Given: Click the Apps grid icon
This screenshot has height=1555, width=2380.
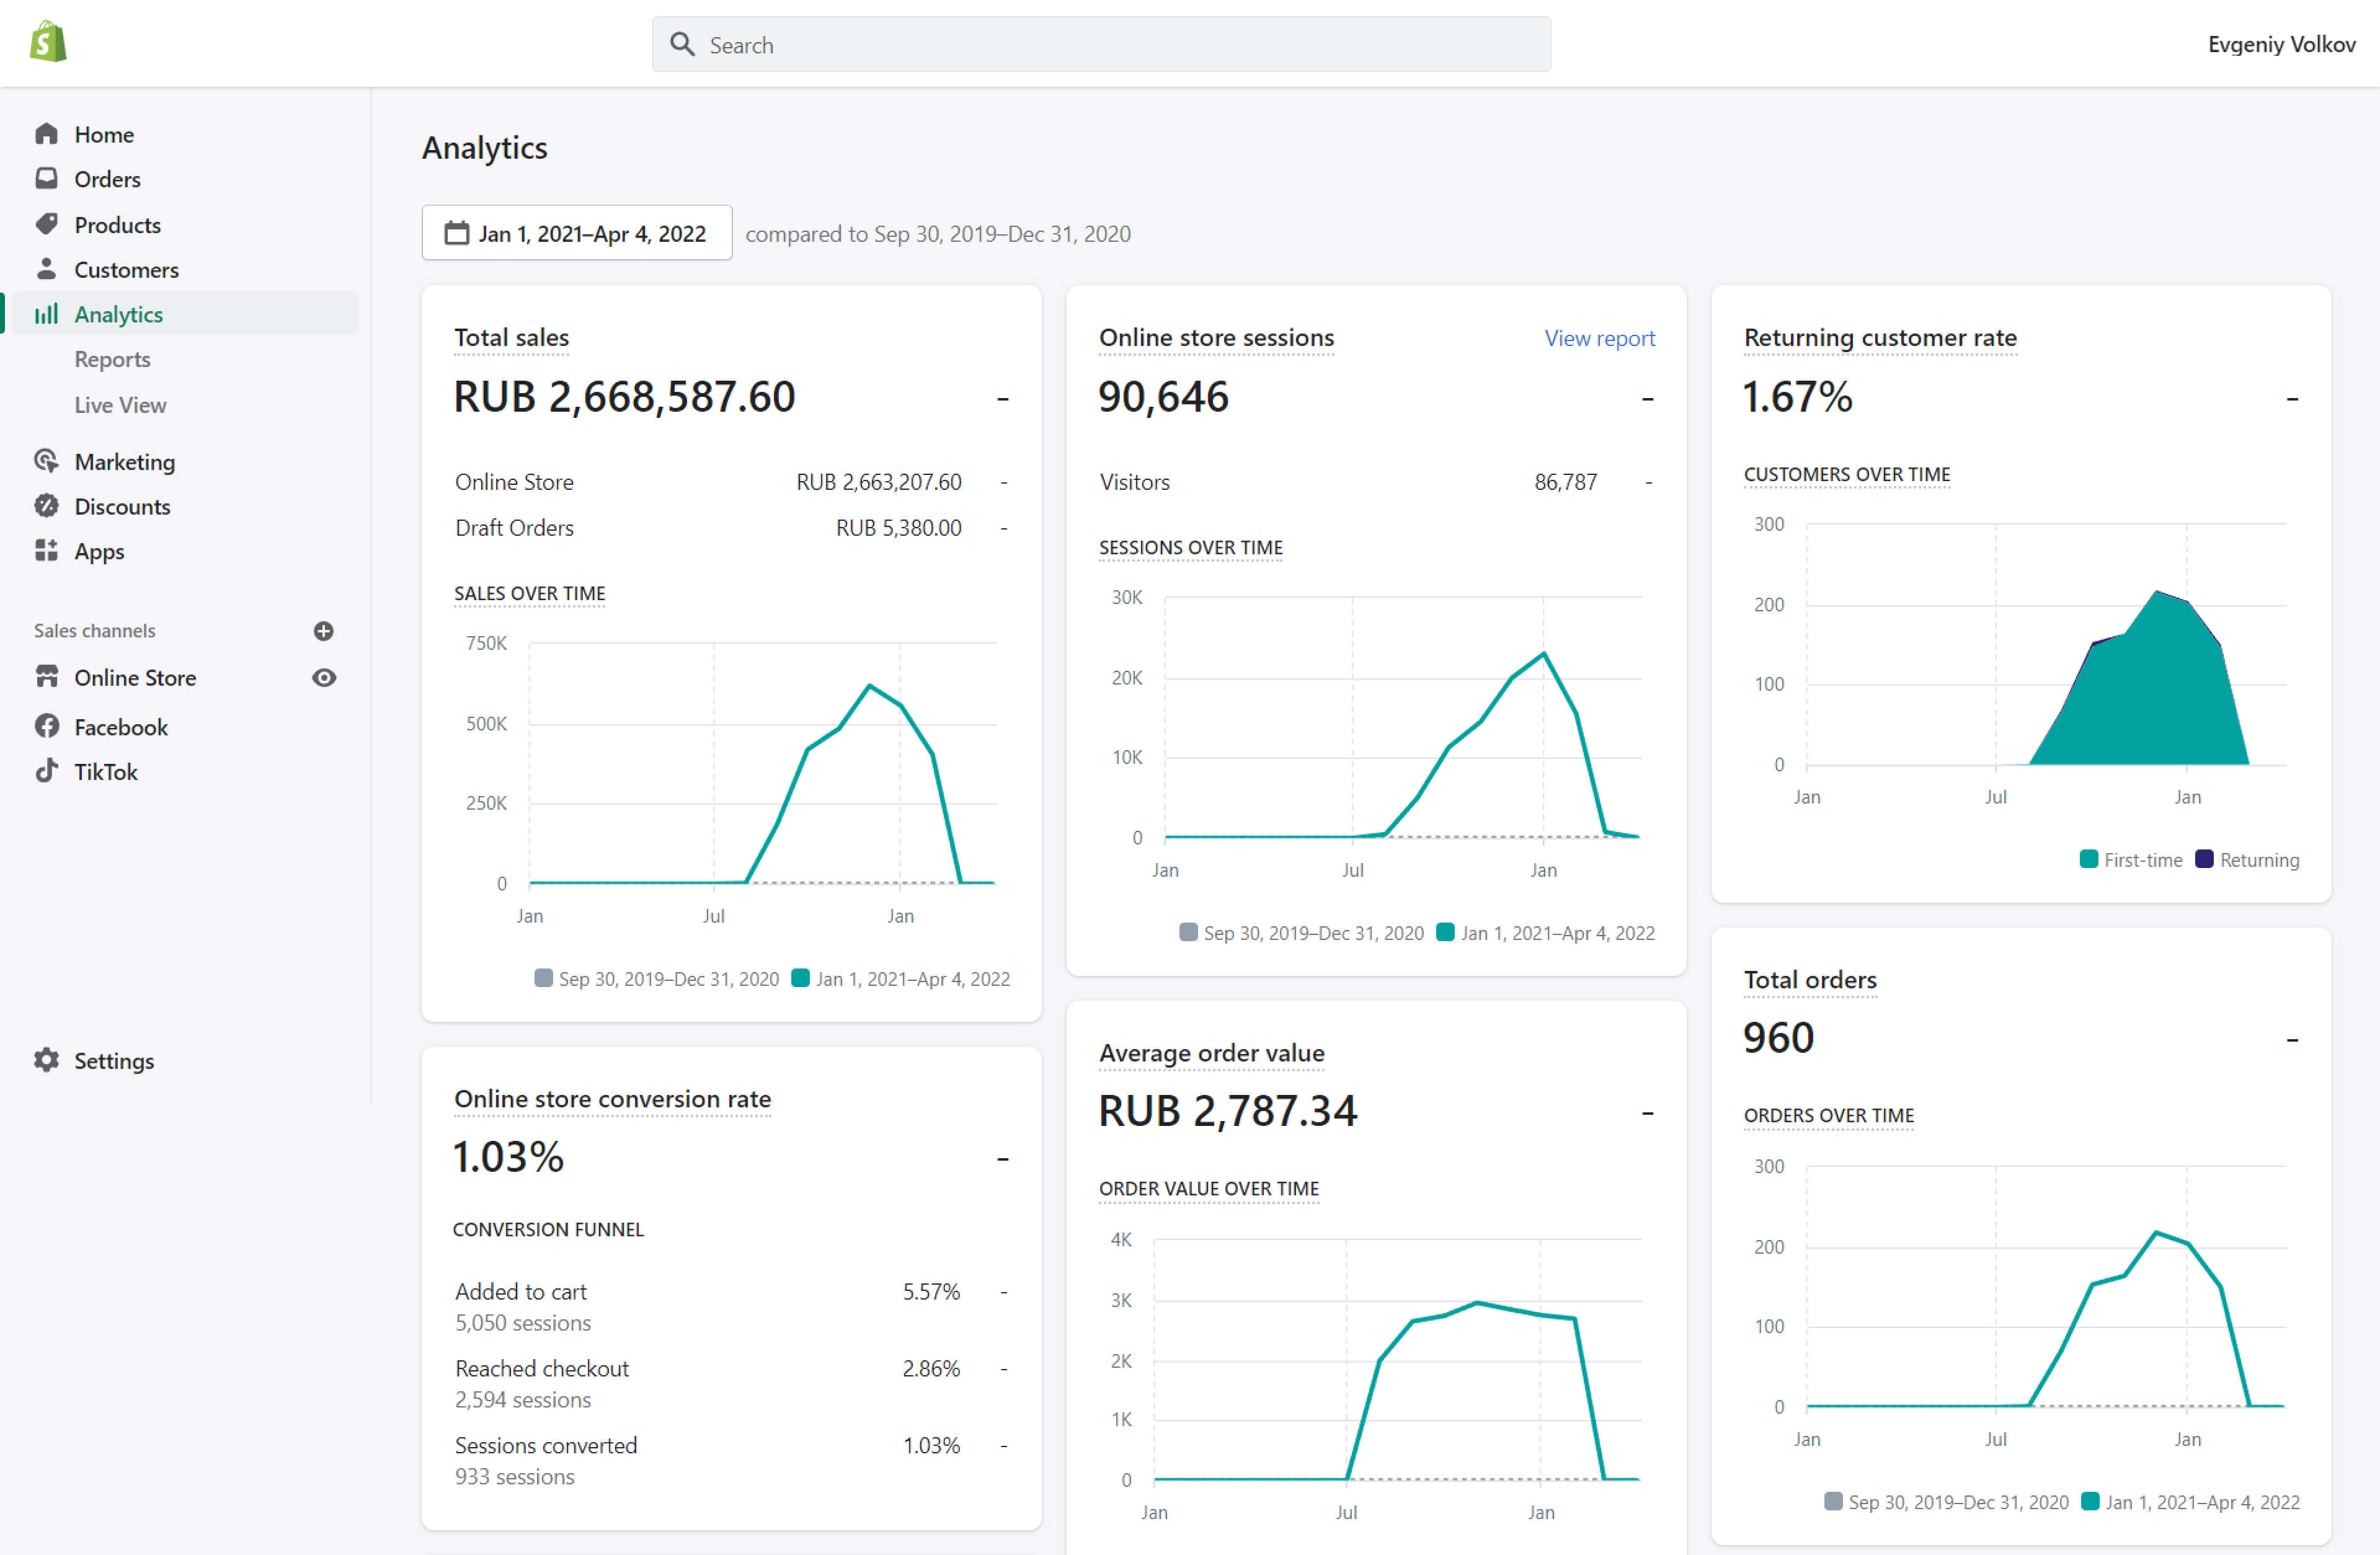Looking at the screenshot, I should coord(46,551).
